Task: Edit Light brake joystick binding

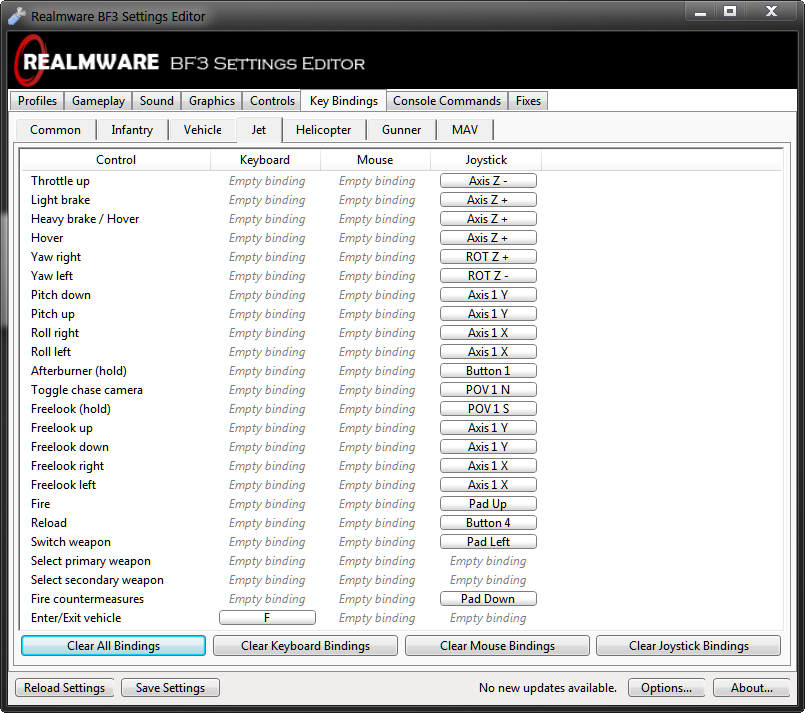Action: tap(488, 200)
